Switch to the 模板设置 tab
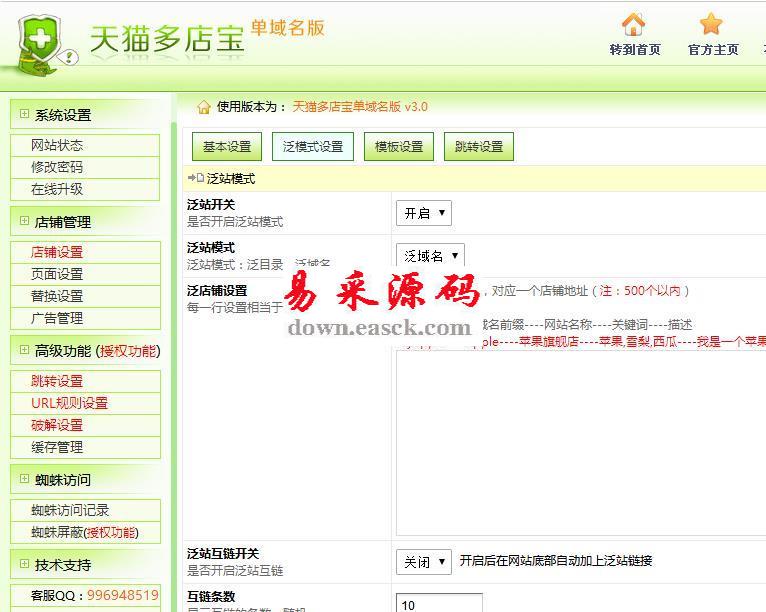This screenshot has width=766, height=612. [399, 147]
